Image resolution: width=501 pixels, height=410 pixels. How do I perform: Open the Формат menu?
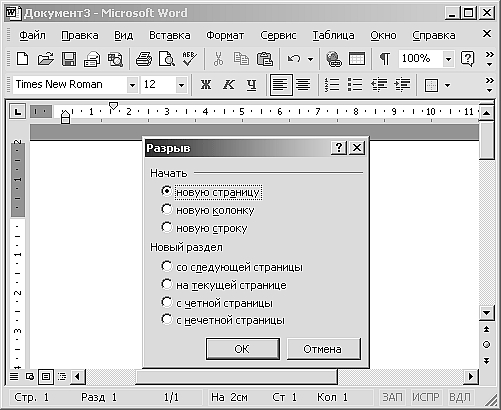coord(225,35)
